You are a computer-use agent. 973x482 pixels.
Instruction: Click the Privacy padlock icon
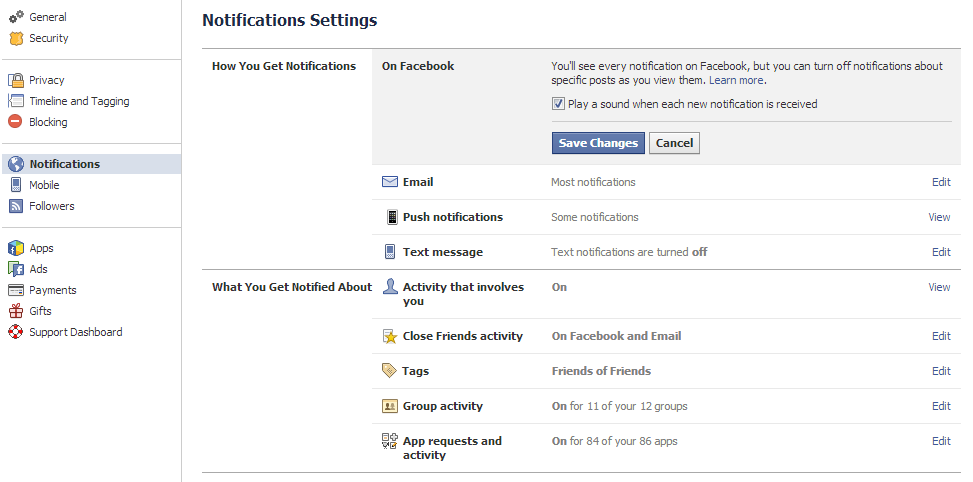tap(15, 80)
